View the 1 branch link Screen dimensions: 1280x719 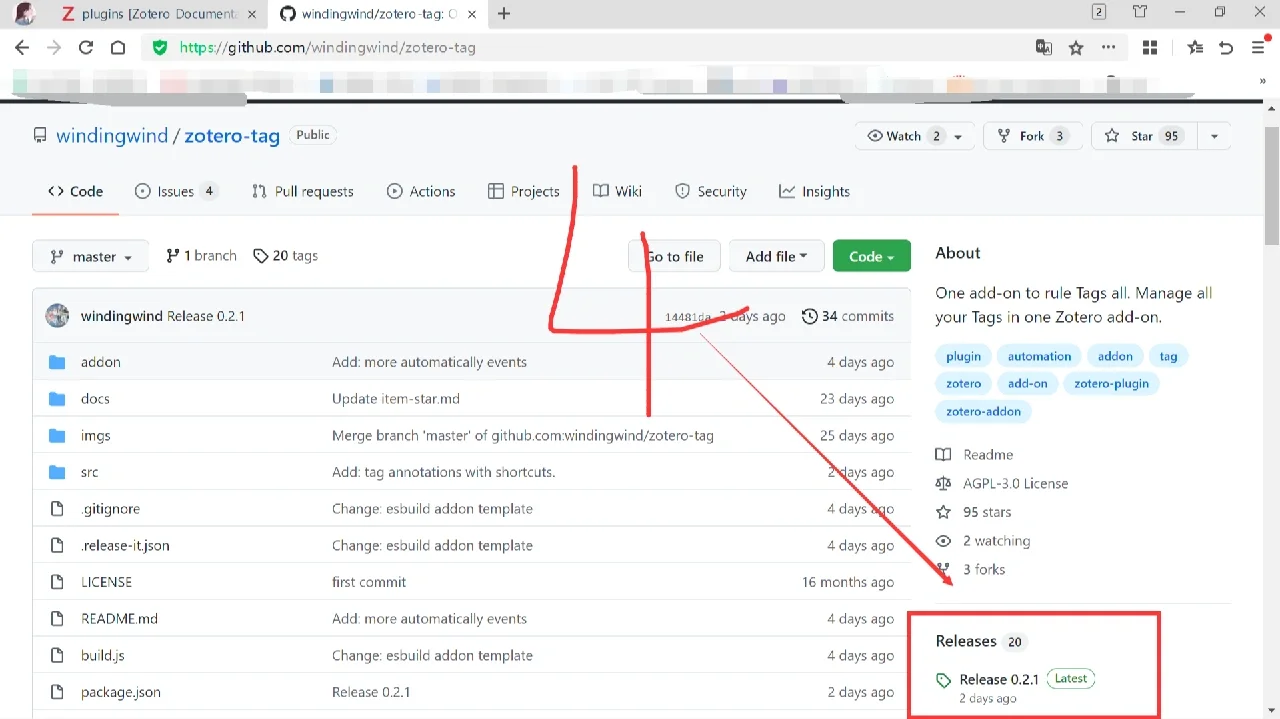point(201,256)
